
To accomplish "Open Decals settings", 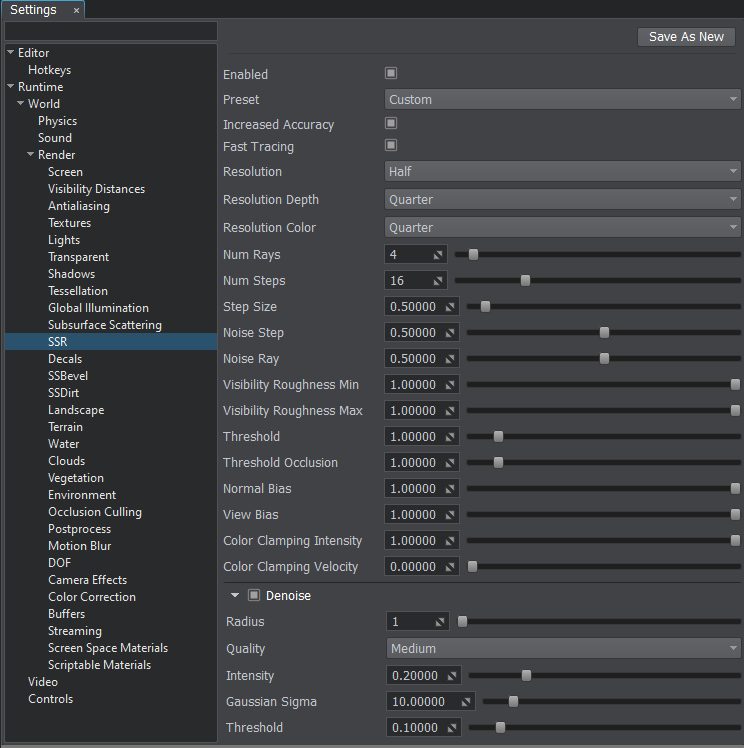I will click(x=65, y=359).
